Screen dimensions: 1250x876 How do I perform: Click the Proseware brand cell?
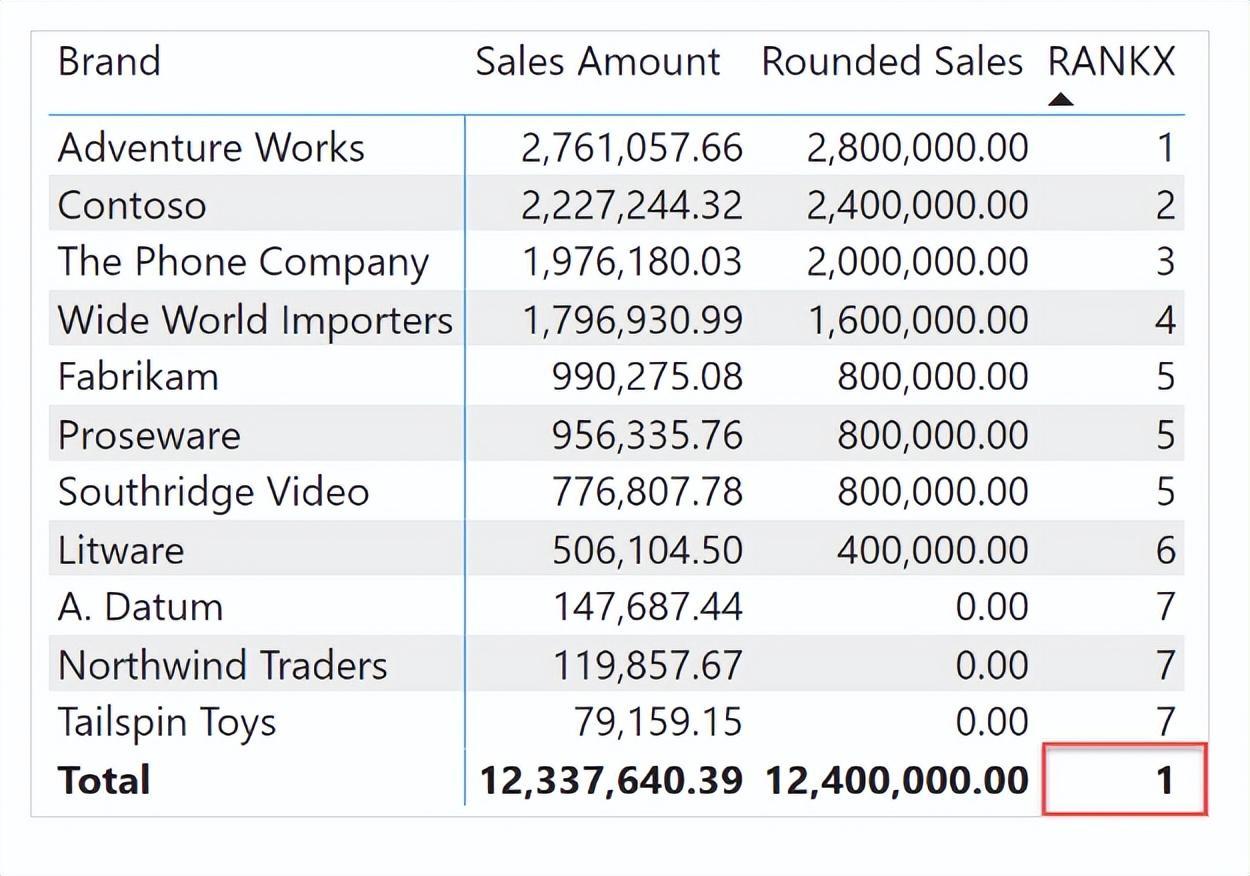(149, 435)
